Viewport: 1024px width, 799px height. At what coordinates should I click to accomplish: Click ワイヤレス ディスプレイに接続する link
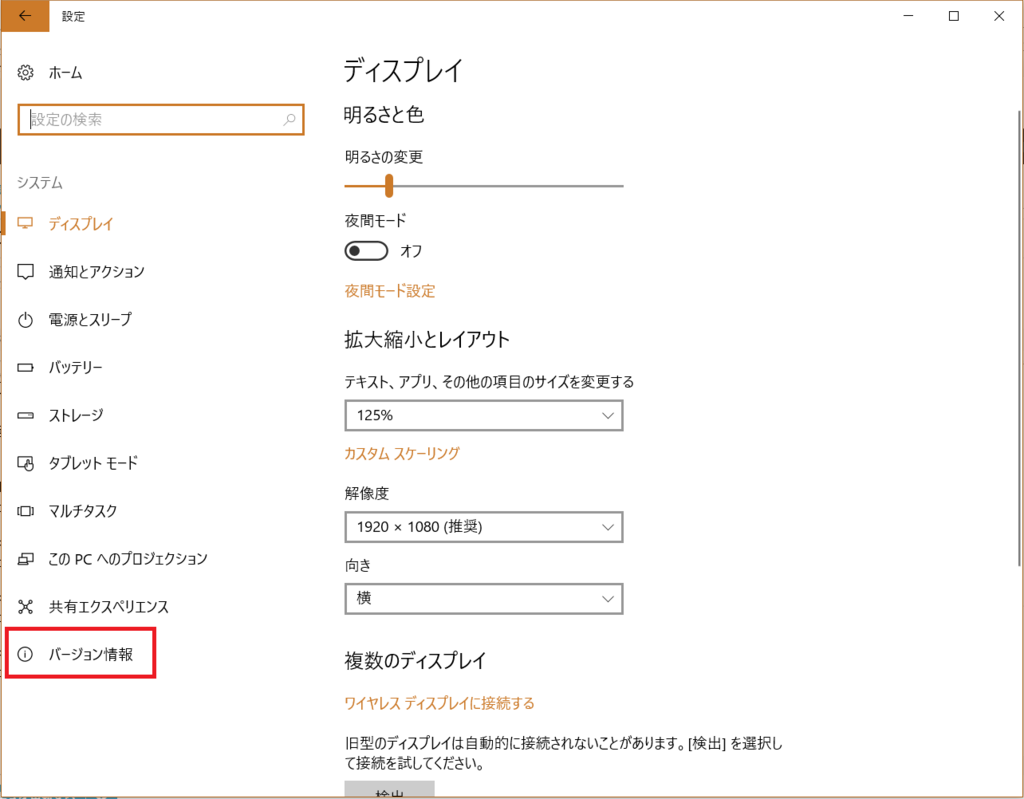[x=440, y=703]
